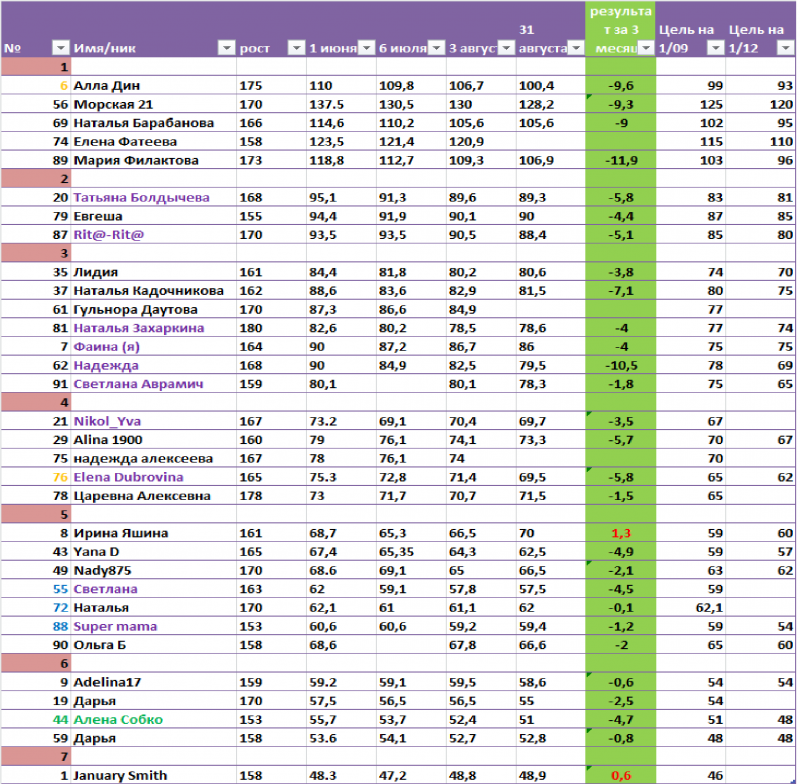Click the Алла Дин name cell

click(x=103, y=86)
